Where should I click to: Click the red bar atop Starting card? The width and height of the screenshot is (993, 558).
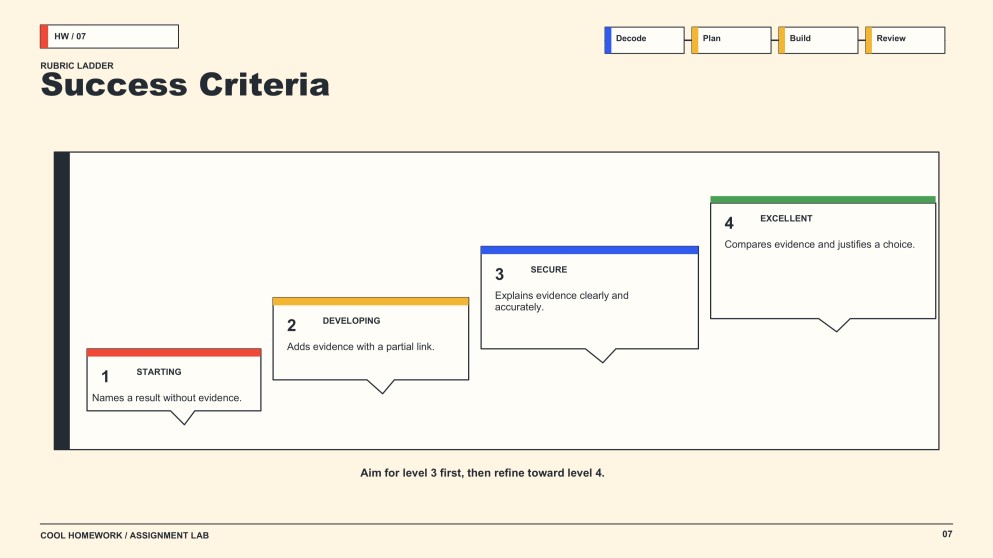(x=174, y=352)
